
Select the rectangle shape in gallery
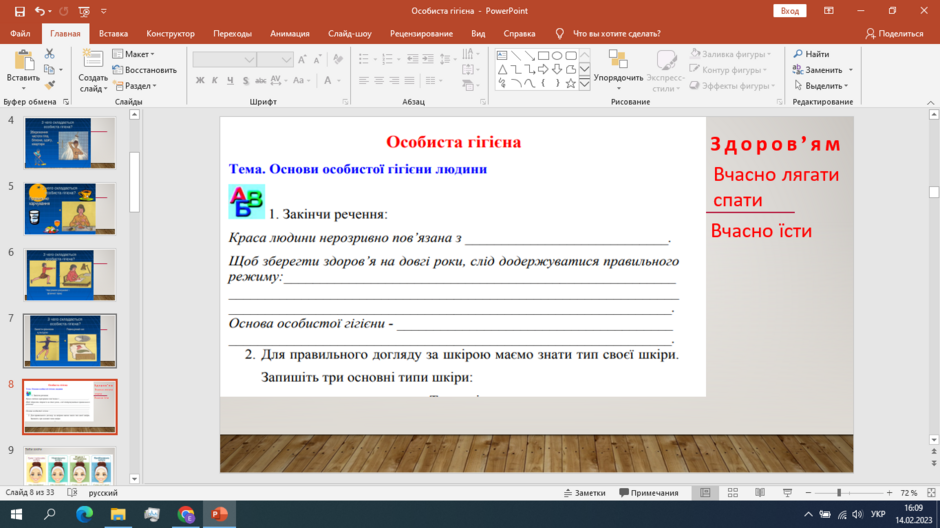(543, 56)
